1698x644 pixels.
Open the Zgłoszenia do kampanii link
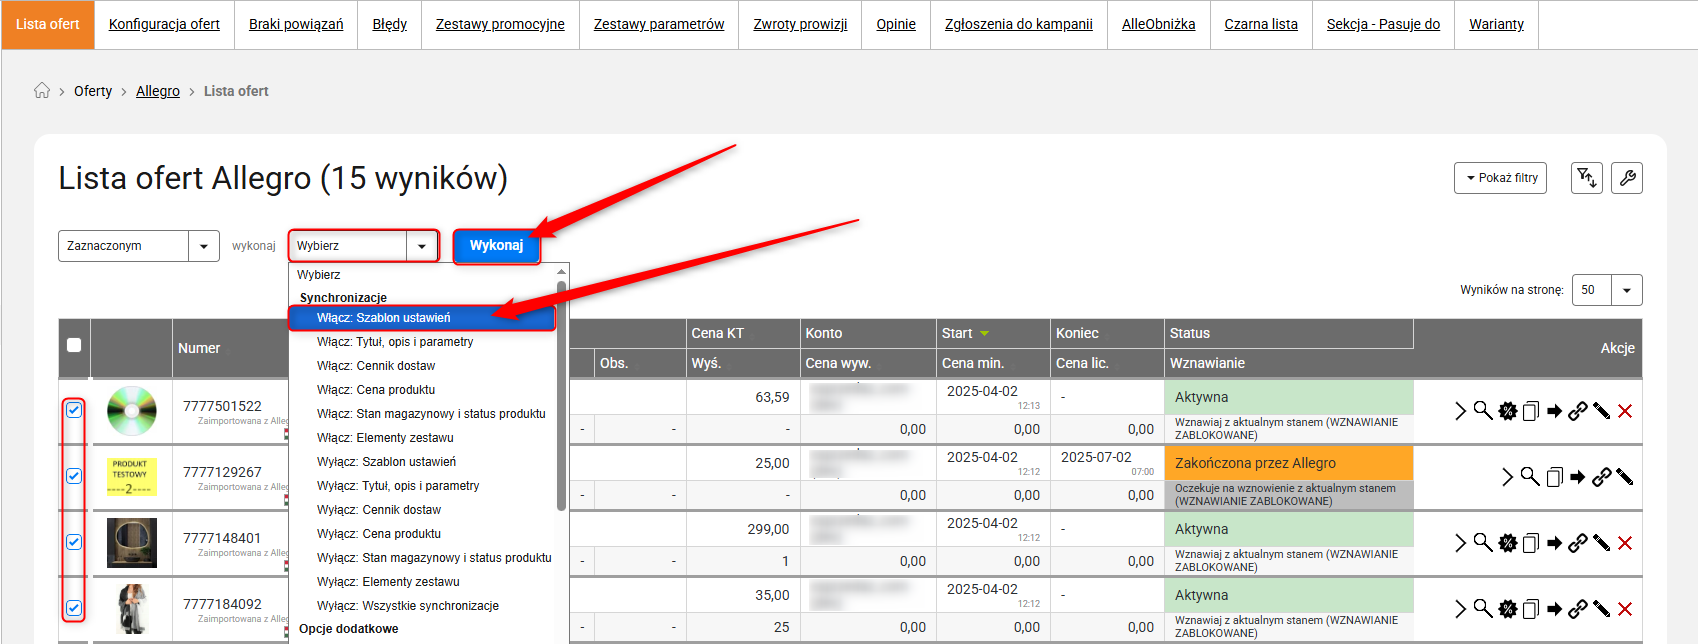tap(1018, 24)
